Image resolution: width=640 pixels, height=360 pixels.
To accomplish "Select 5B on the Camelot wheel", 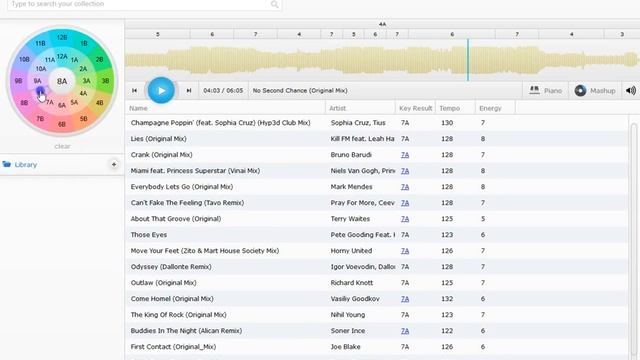I will [84, 119].
